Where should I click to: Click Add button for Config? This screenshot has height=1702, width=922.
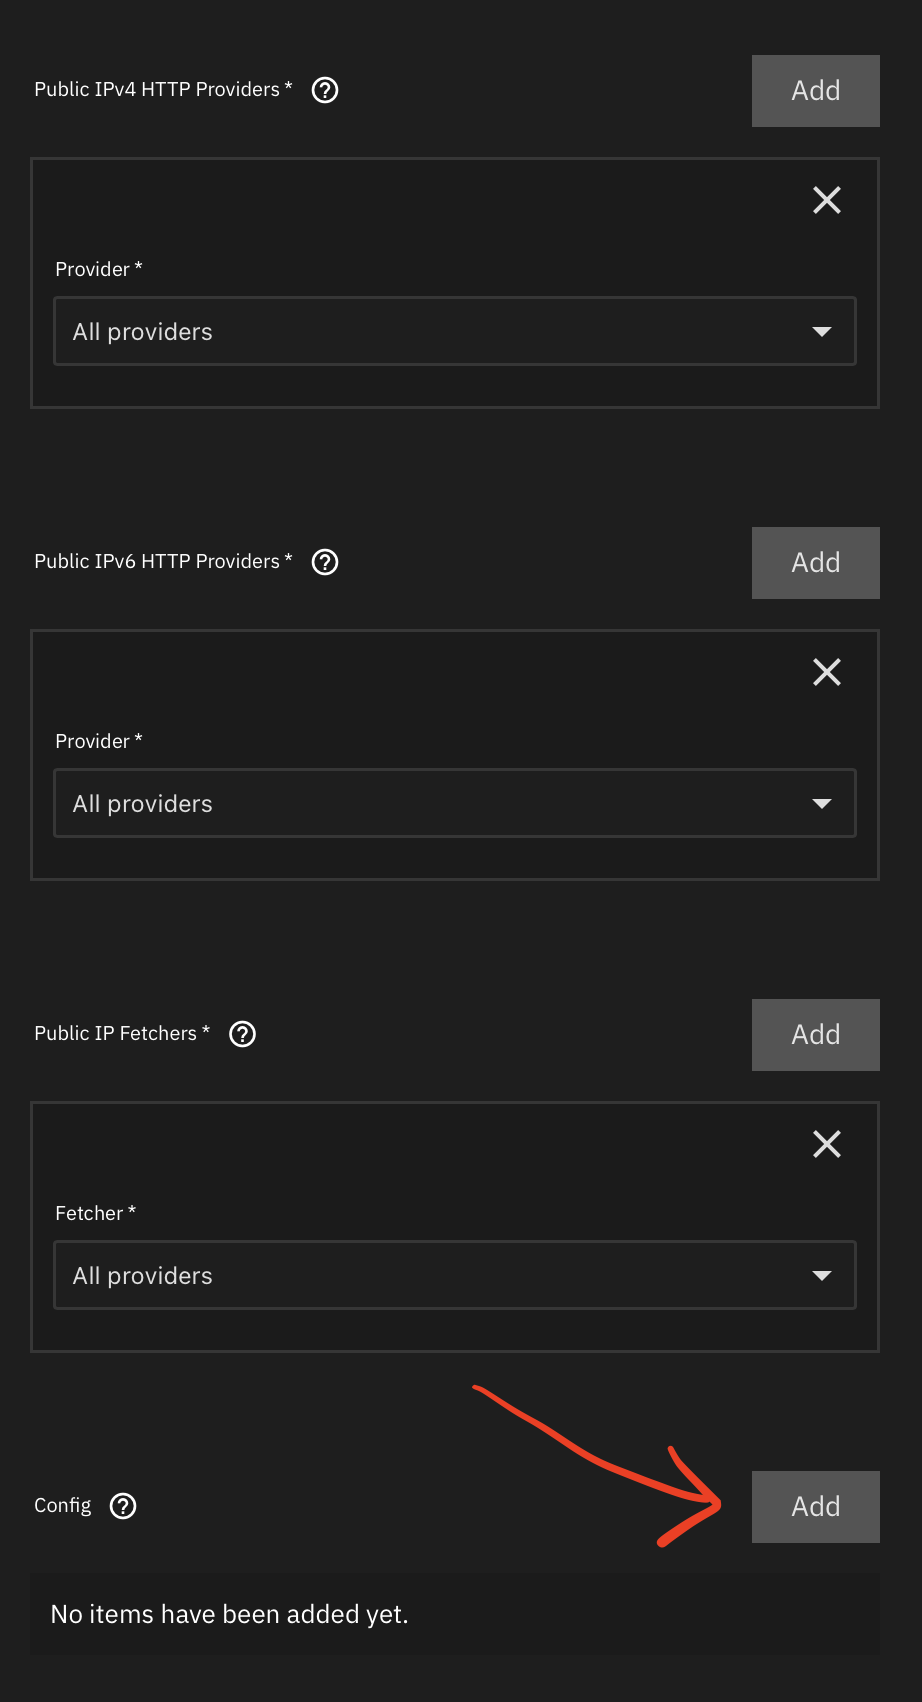coord(816,1507)
